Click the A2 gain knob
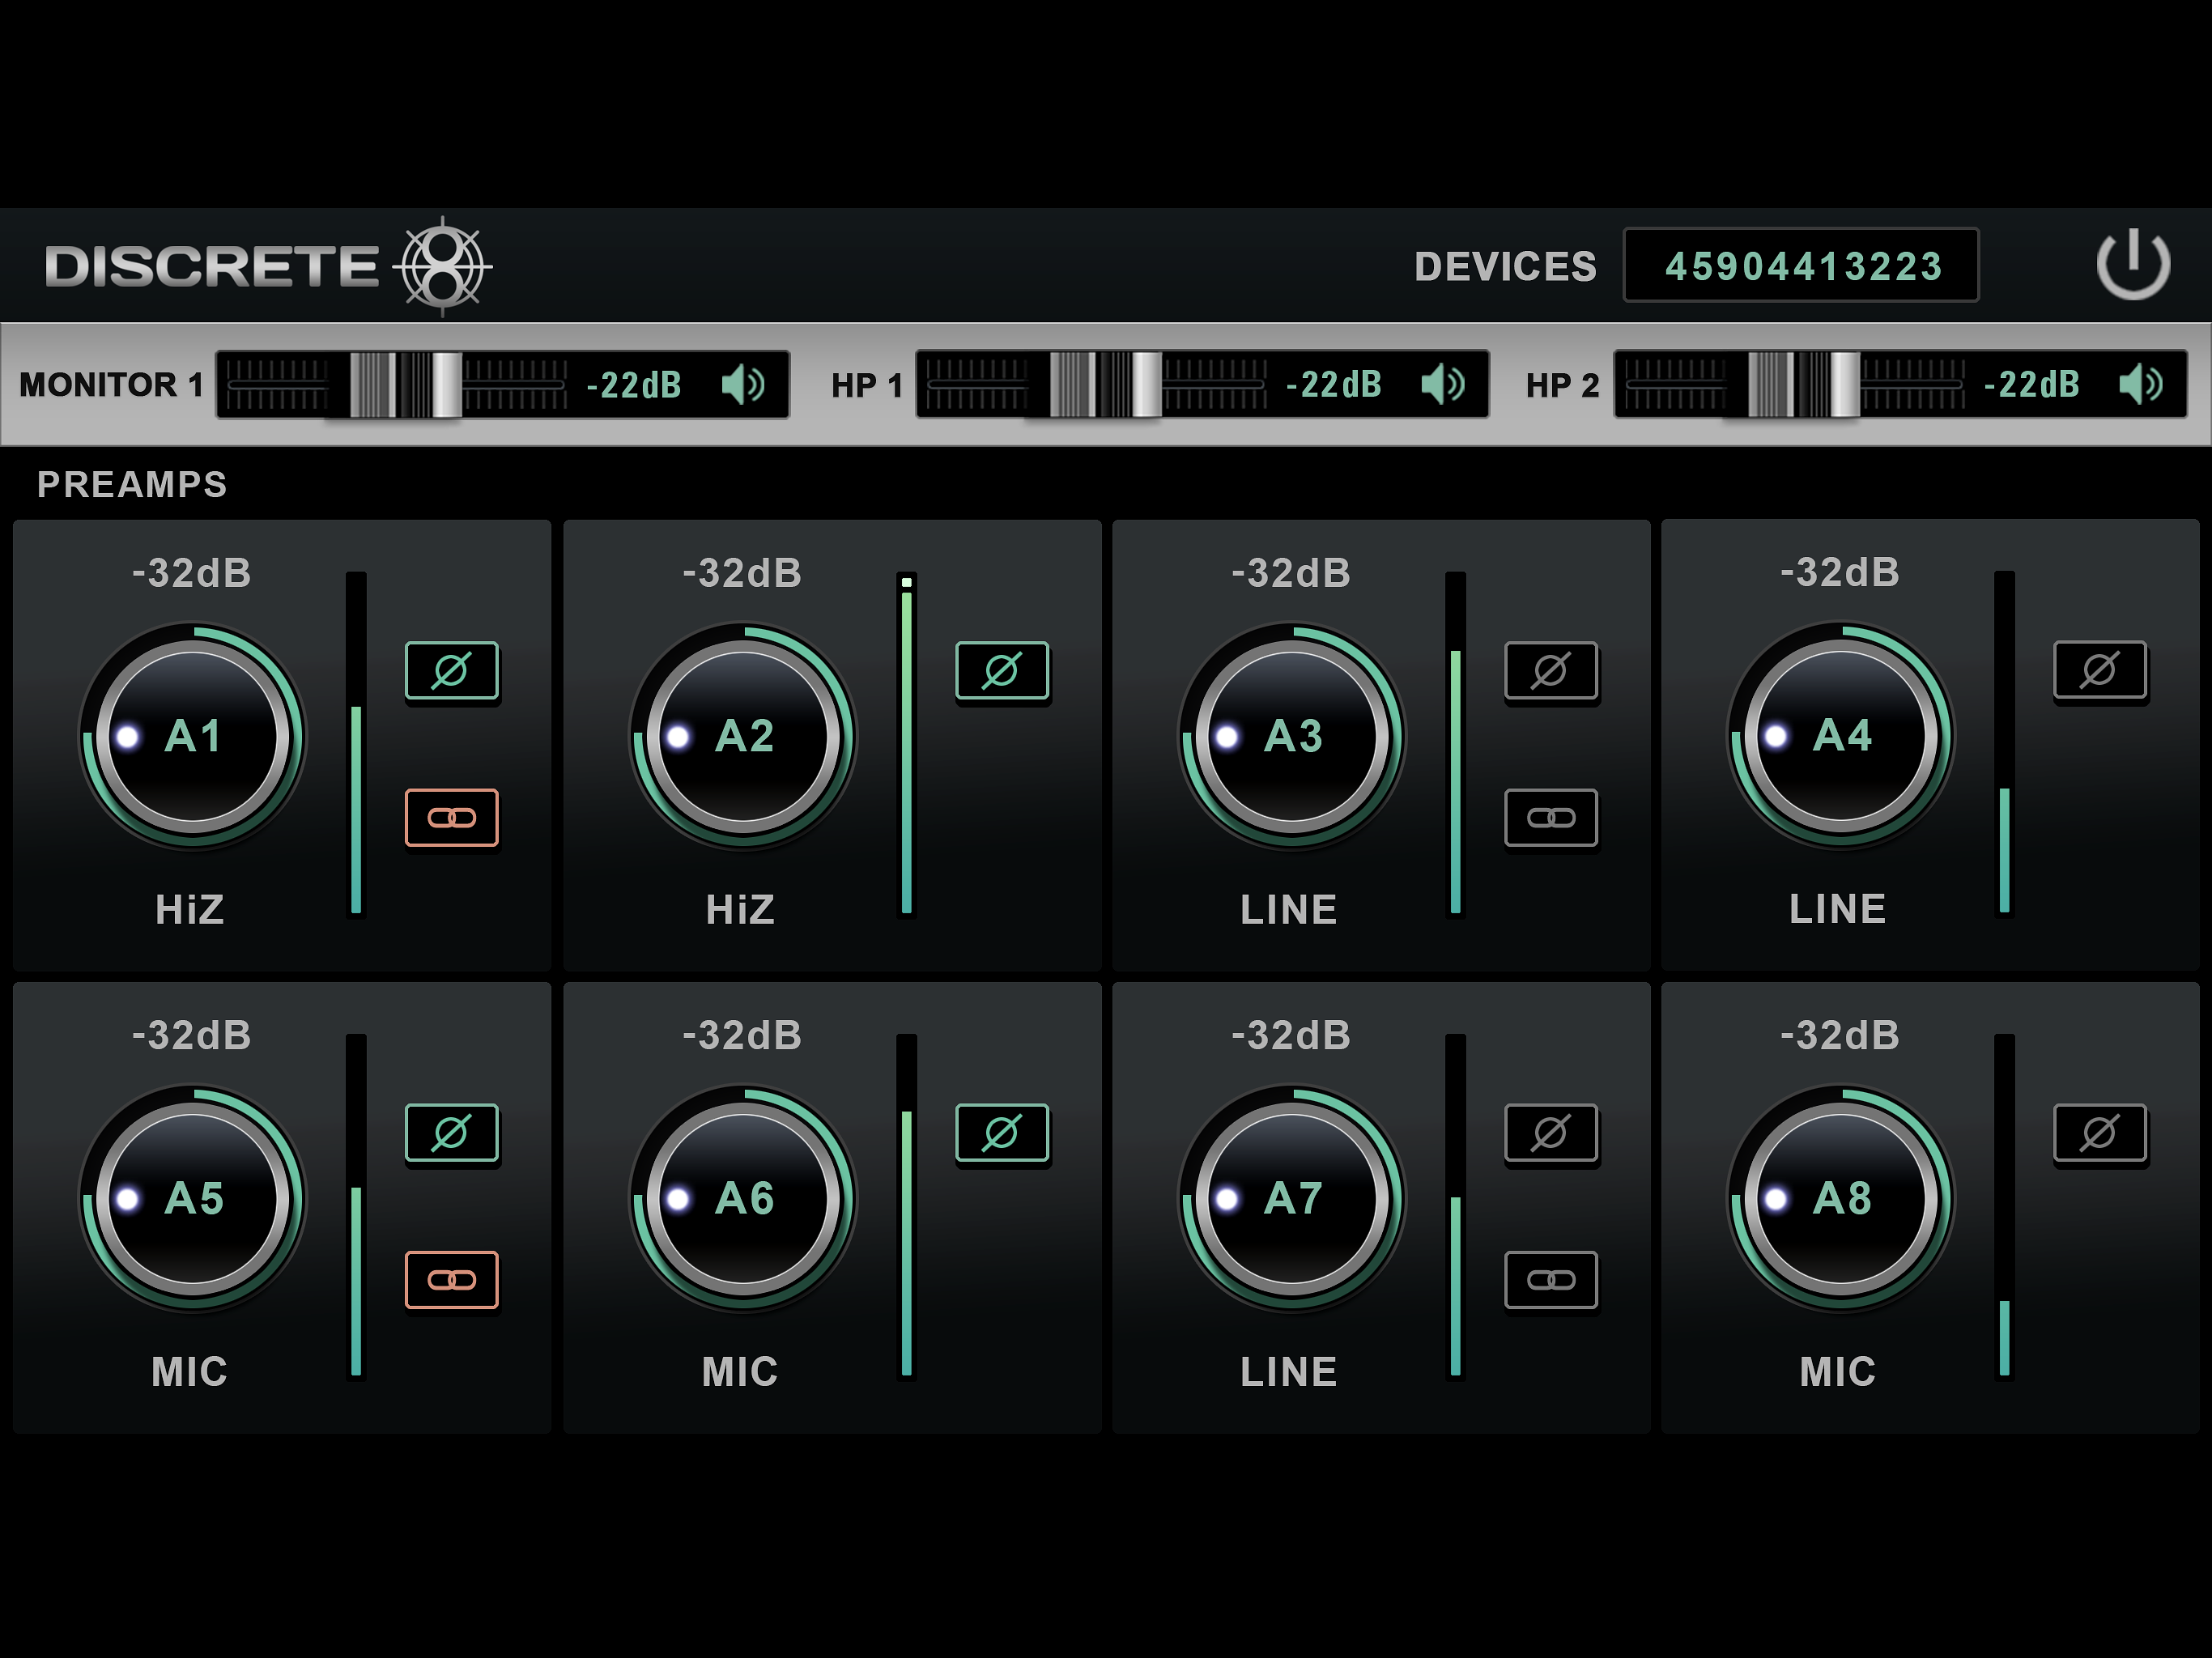This screenshot has height=1658, width=2212. coord(743,737)
